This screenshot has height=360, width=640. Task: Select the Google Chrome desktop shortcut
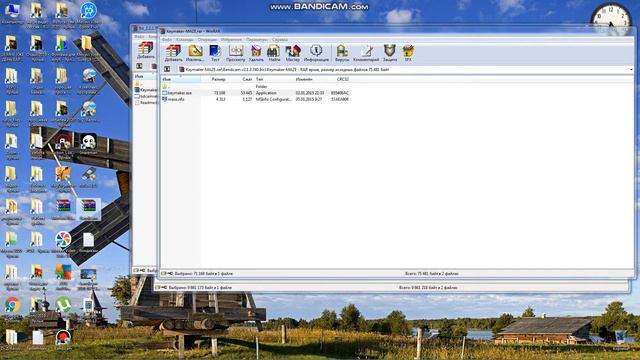12,306
